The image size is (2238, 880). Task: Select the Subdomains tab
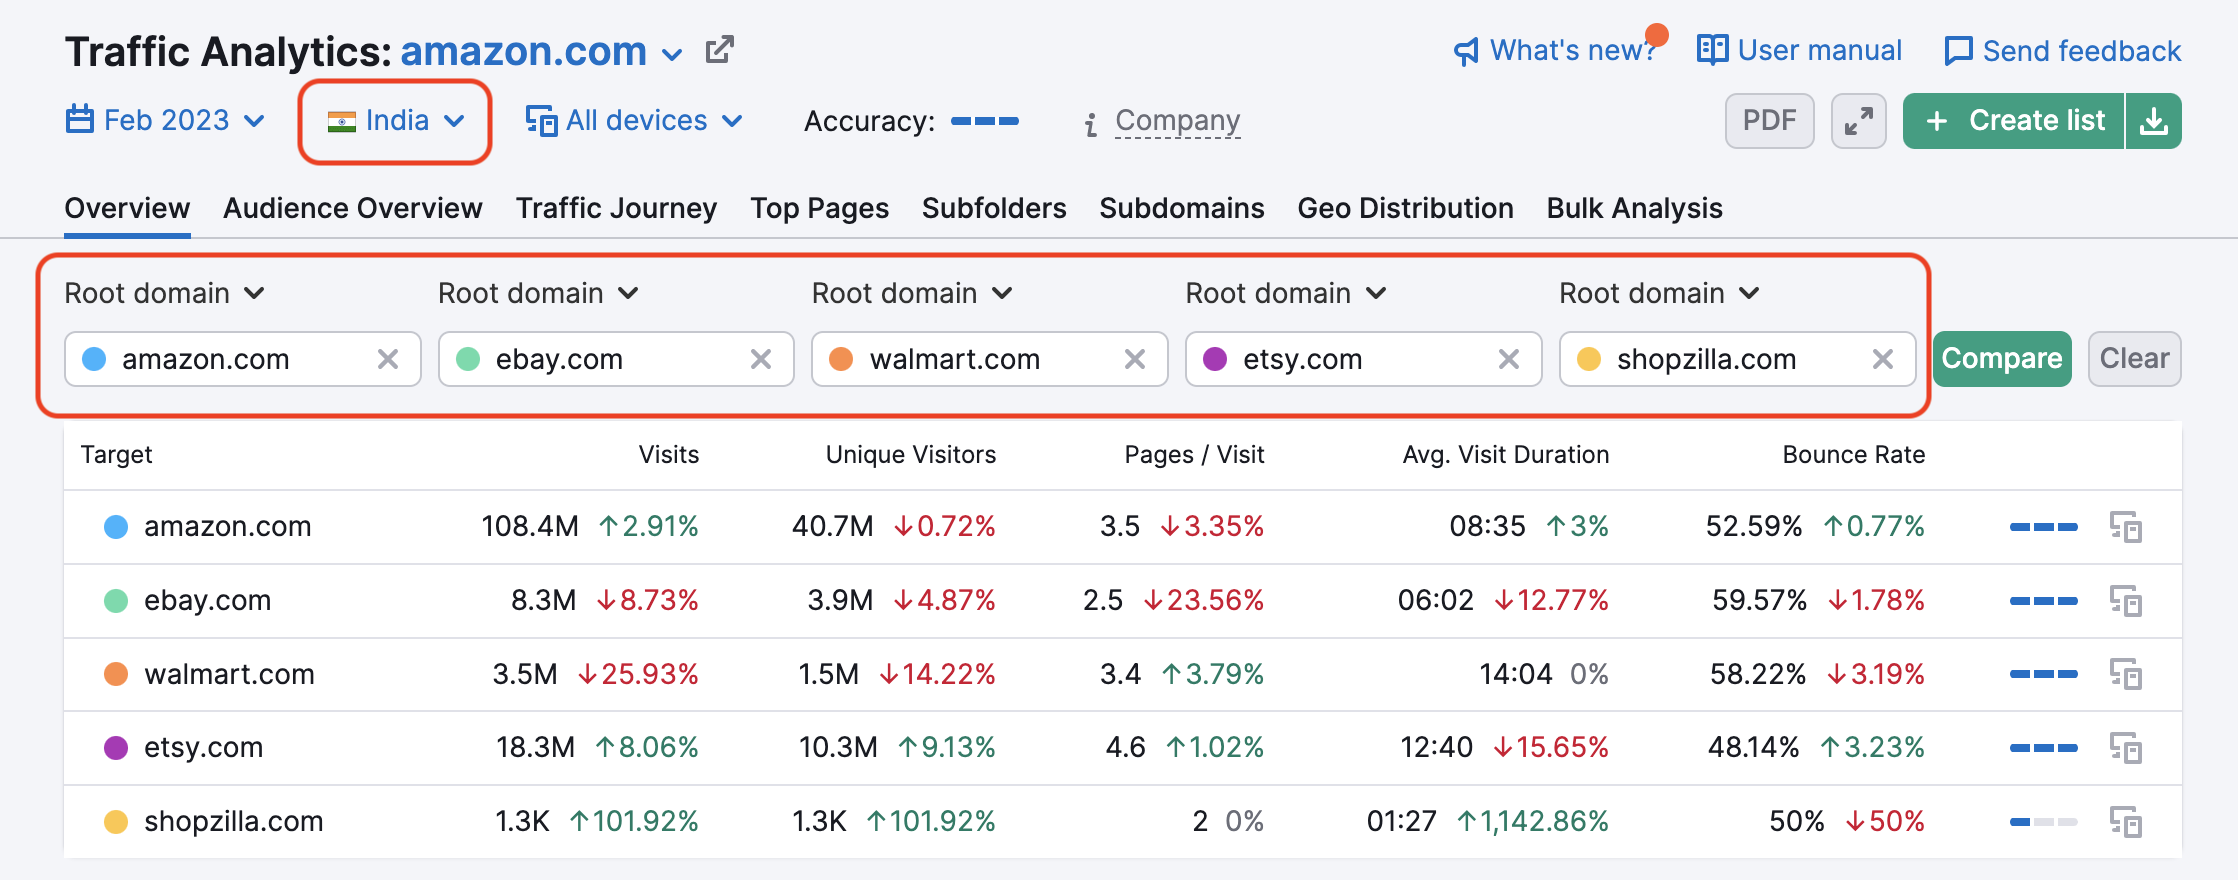1182,208
